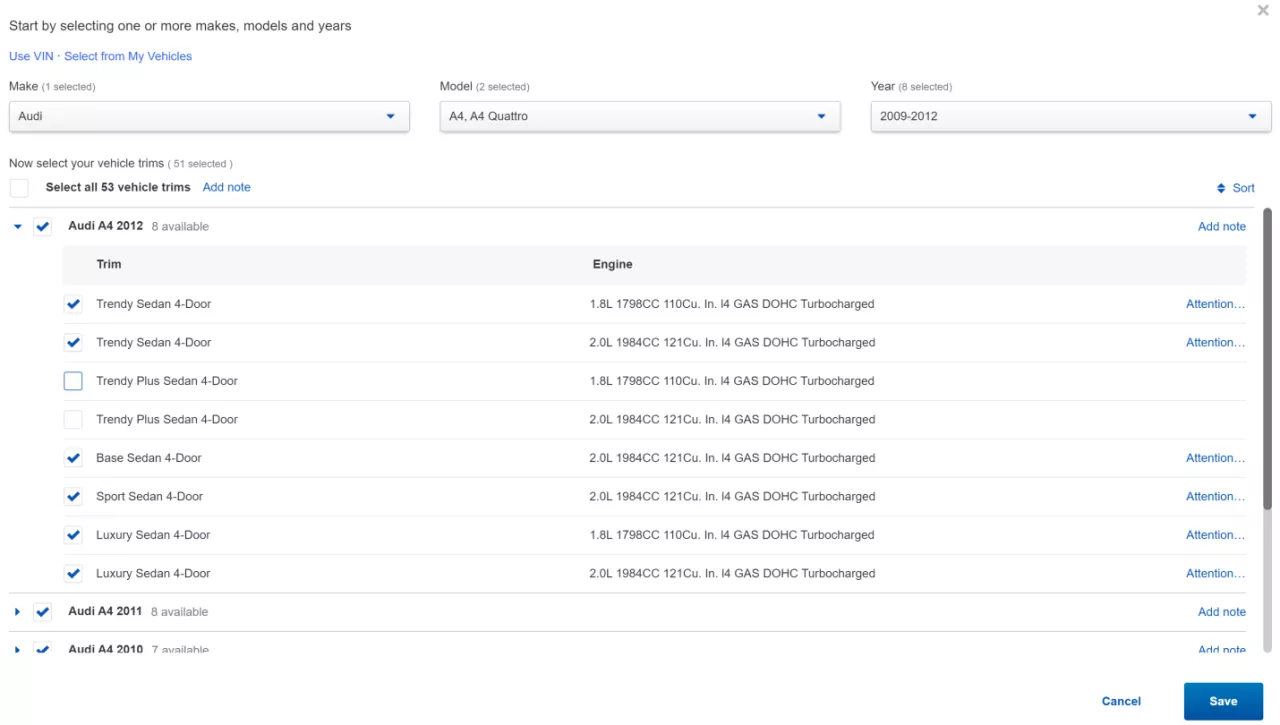Check the Trendy Plus Sedan 1.8L checkbox

pos(73,381)
